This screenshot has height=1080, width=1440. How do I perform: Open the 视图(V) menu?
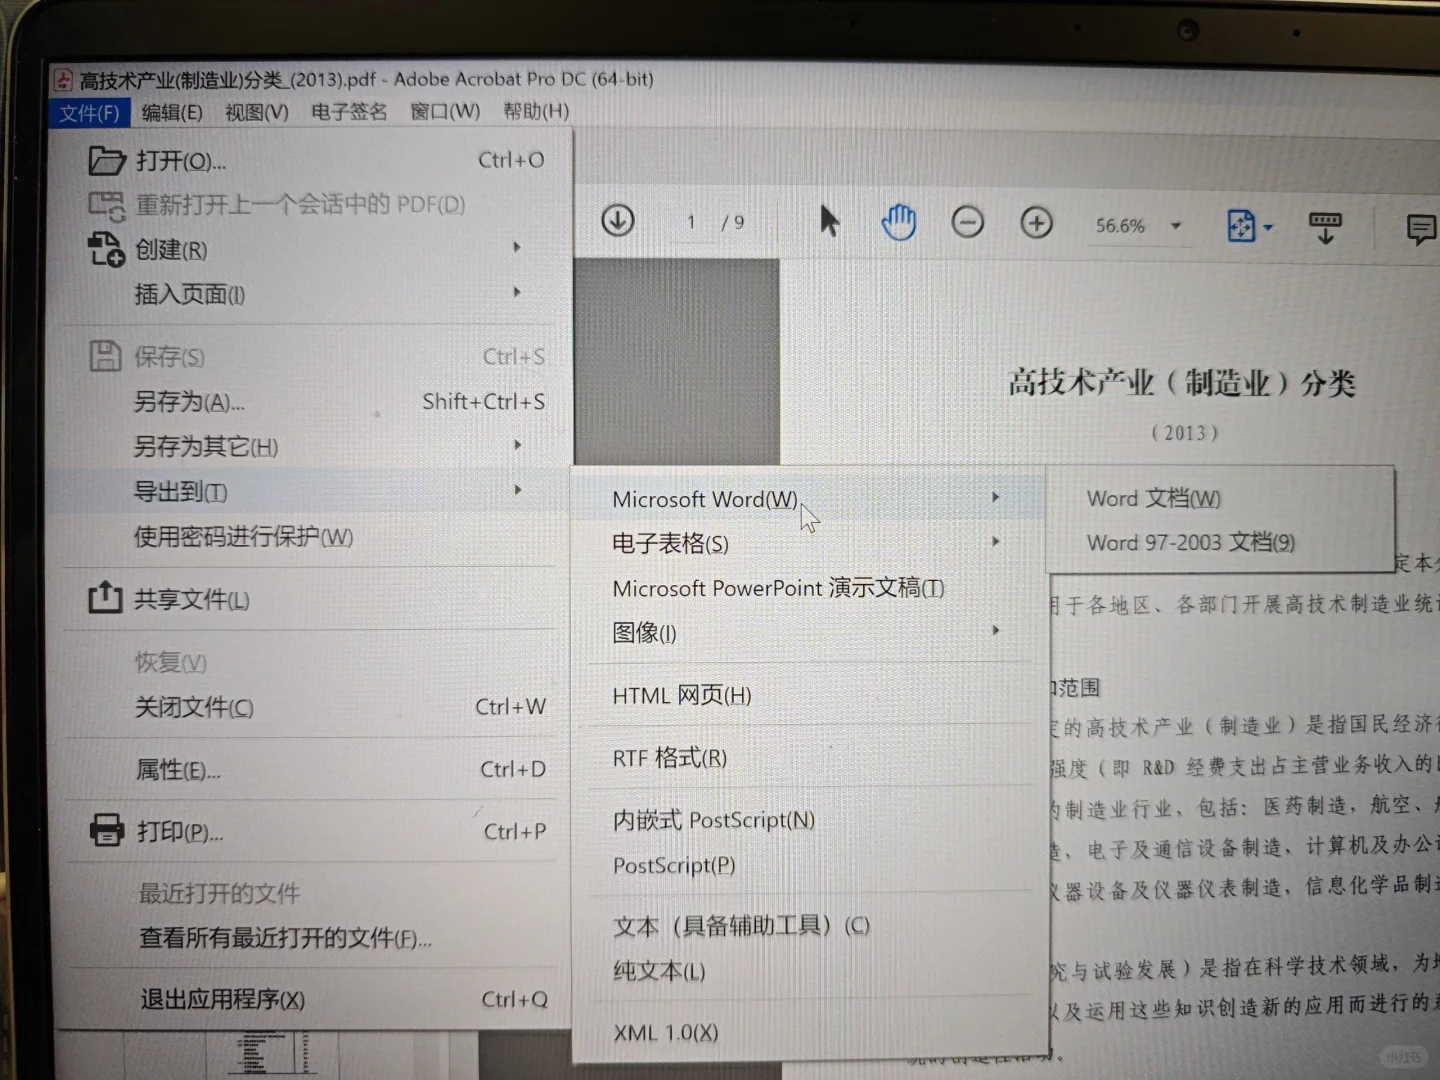(257, 112)
